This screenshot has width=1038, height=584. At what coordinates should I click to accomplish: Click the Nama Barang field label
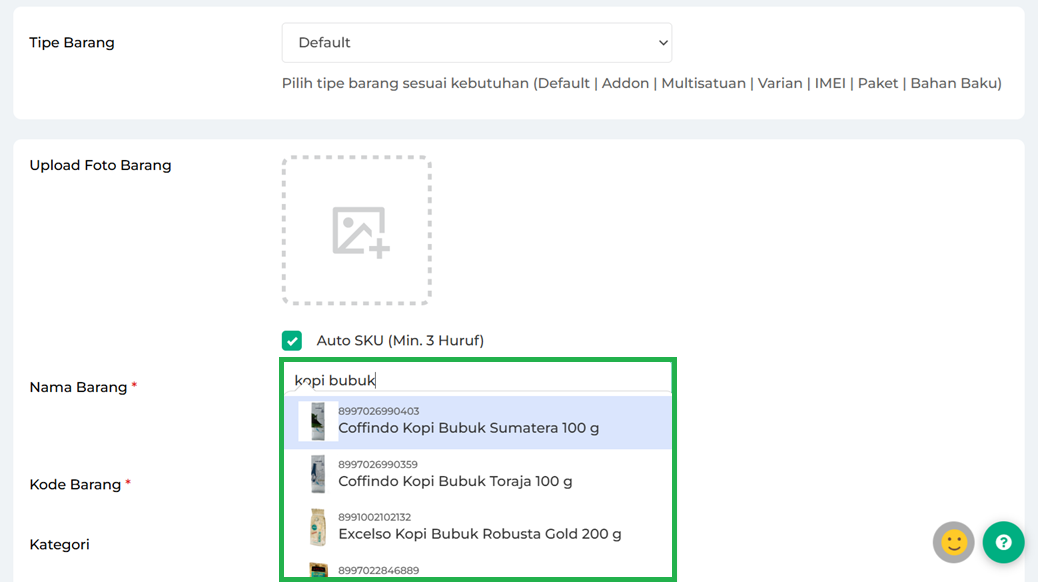(78, 387)
